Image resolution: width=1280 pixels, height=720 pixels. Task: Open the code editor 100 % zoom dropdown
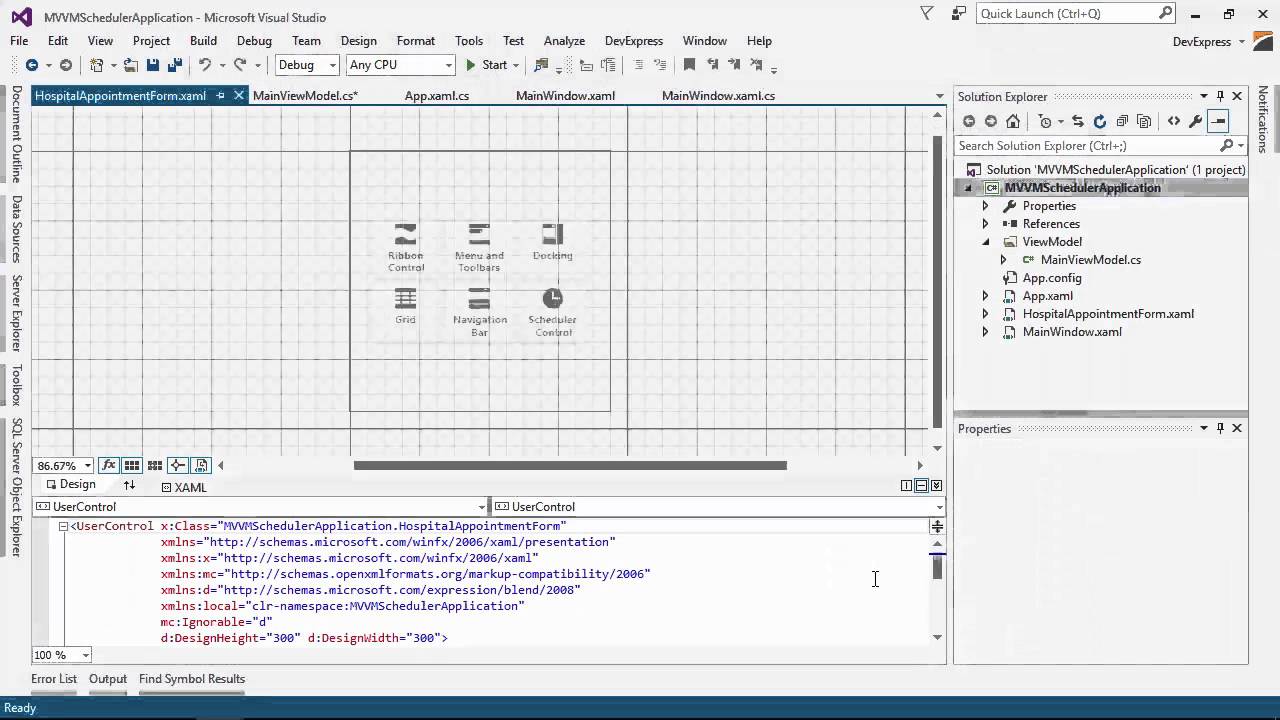(86, 655)
